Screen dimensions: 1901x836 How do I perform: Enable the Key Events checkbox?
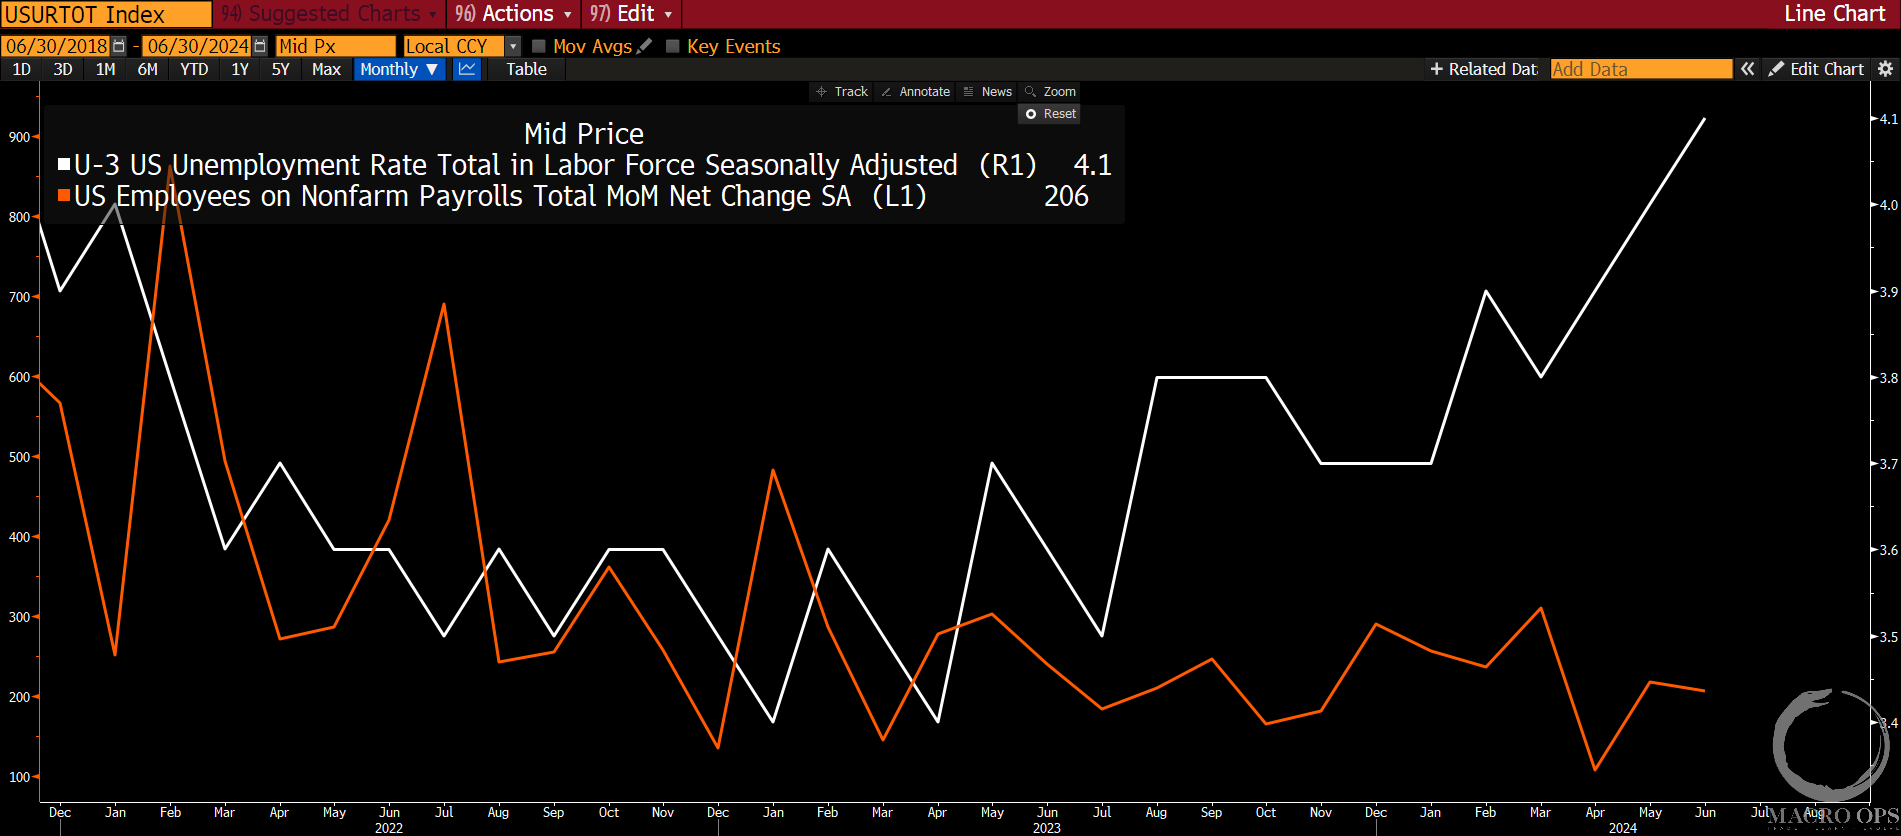(673, 46)
